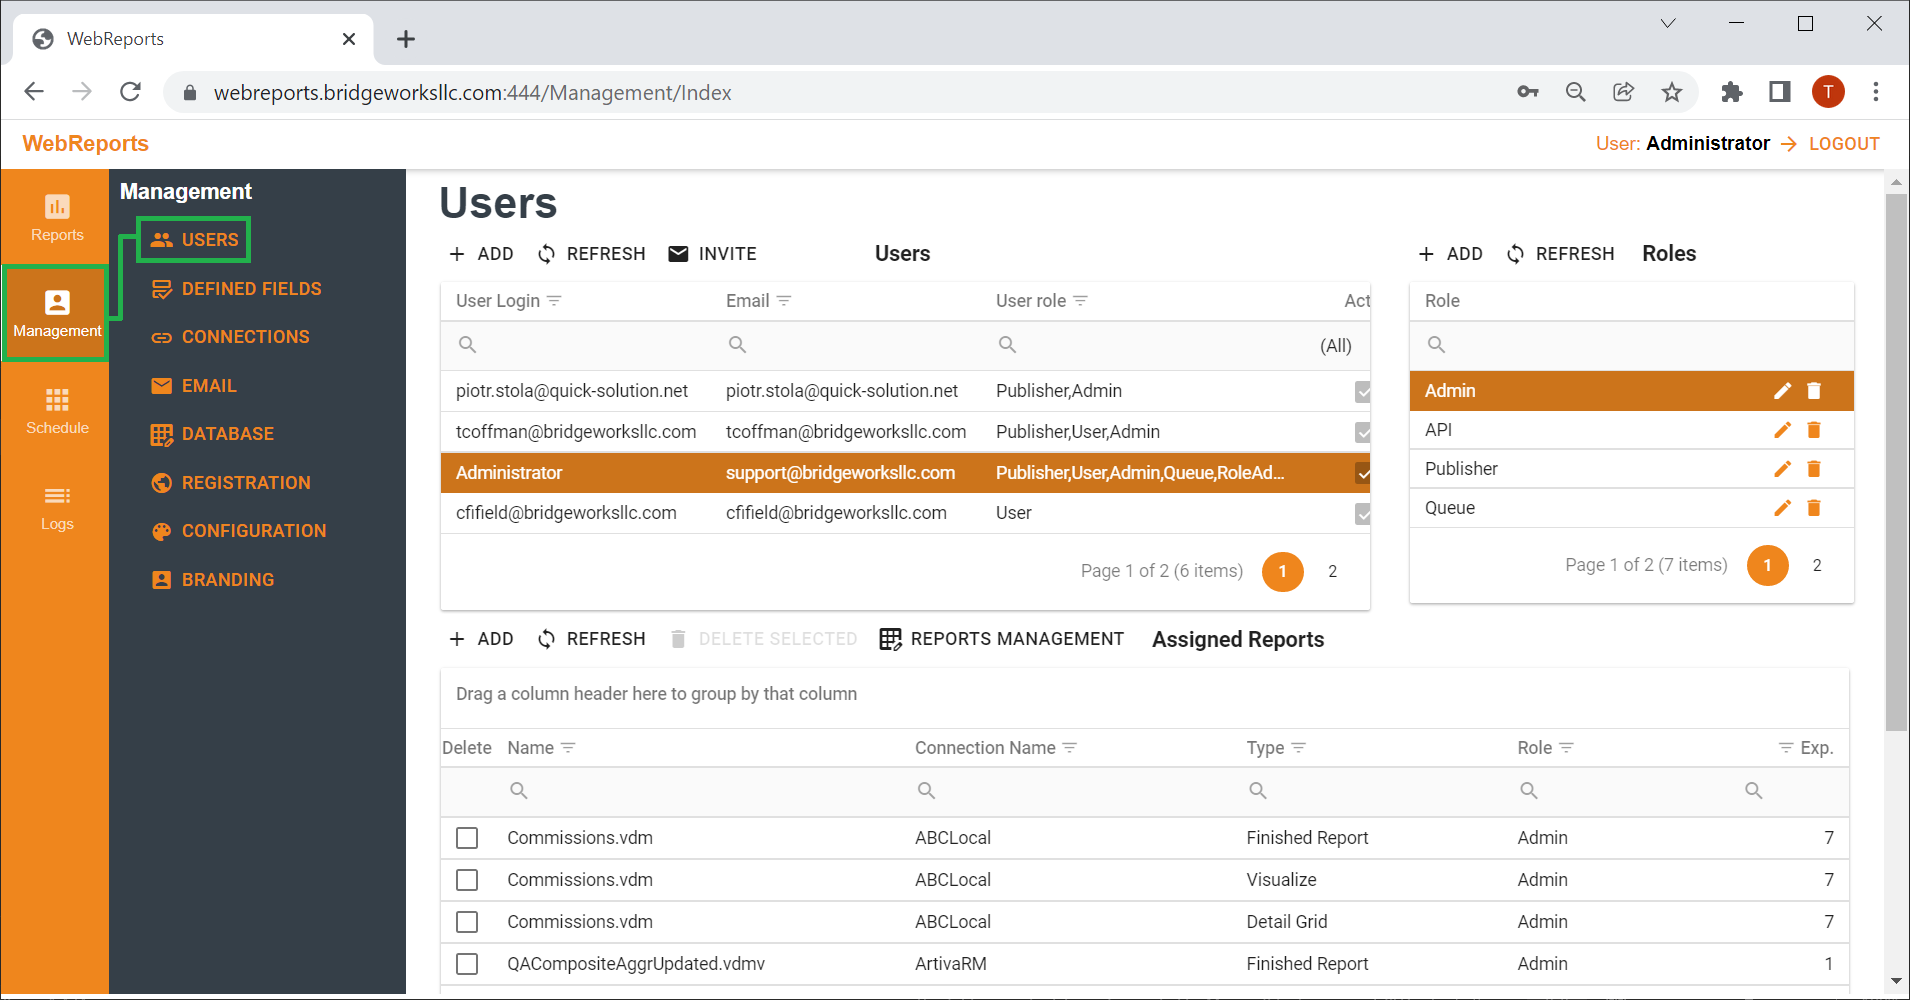
Task: Open the User role column filter
Action: coord(1080,301)
